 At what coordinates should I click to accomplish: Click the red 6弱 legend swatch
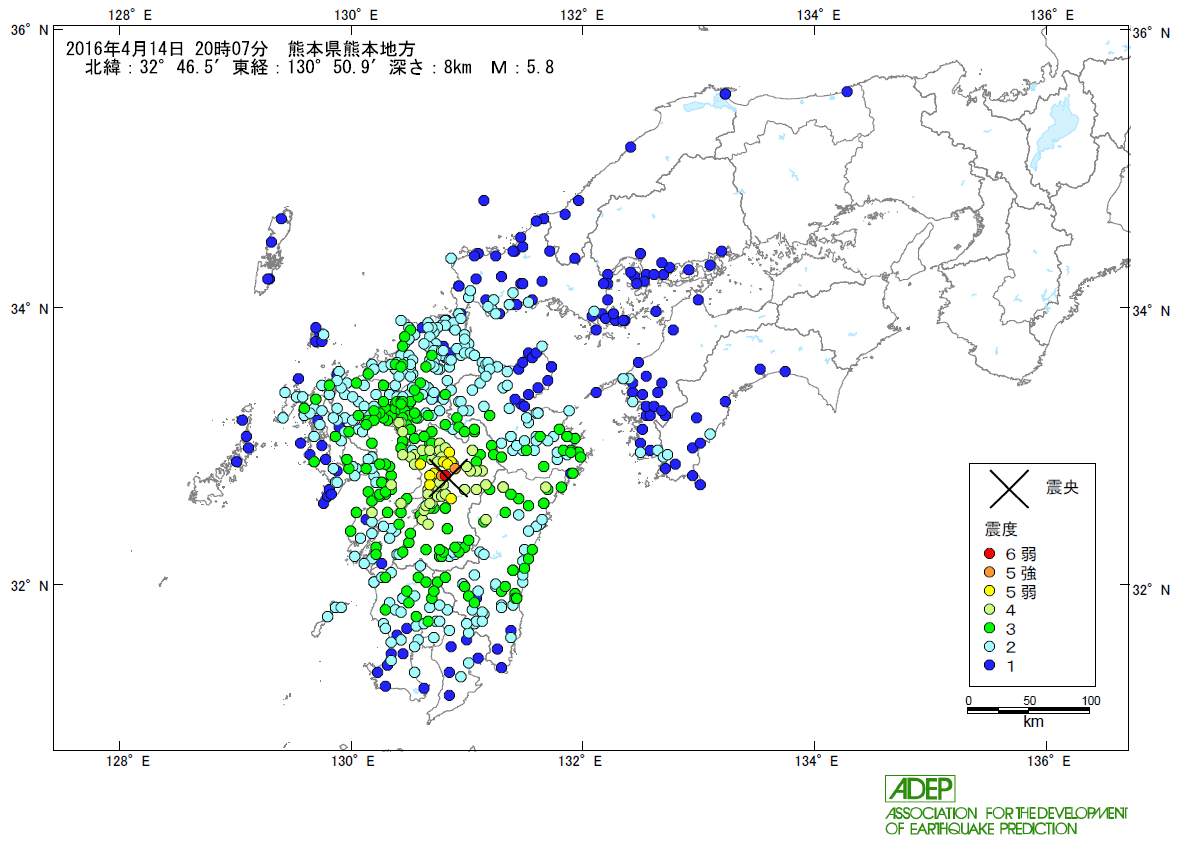(x=989, y=554)
